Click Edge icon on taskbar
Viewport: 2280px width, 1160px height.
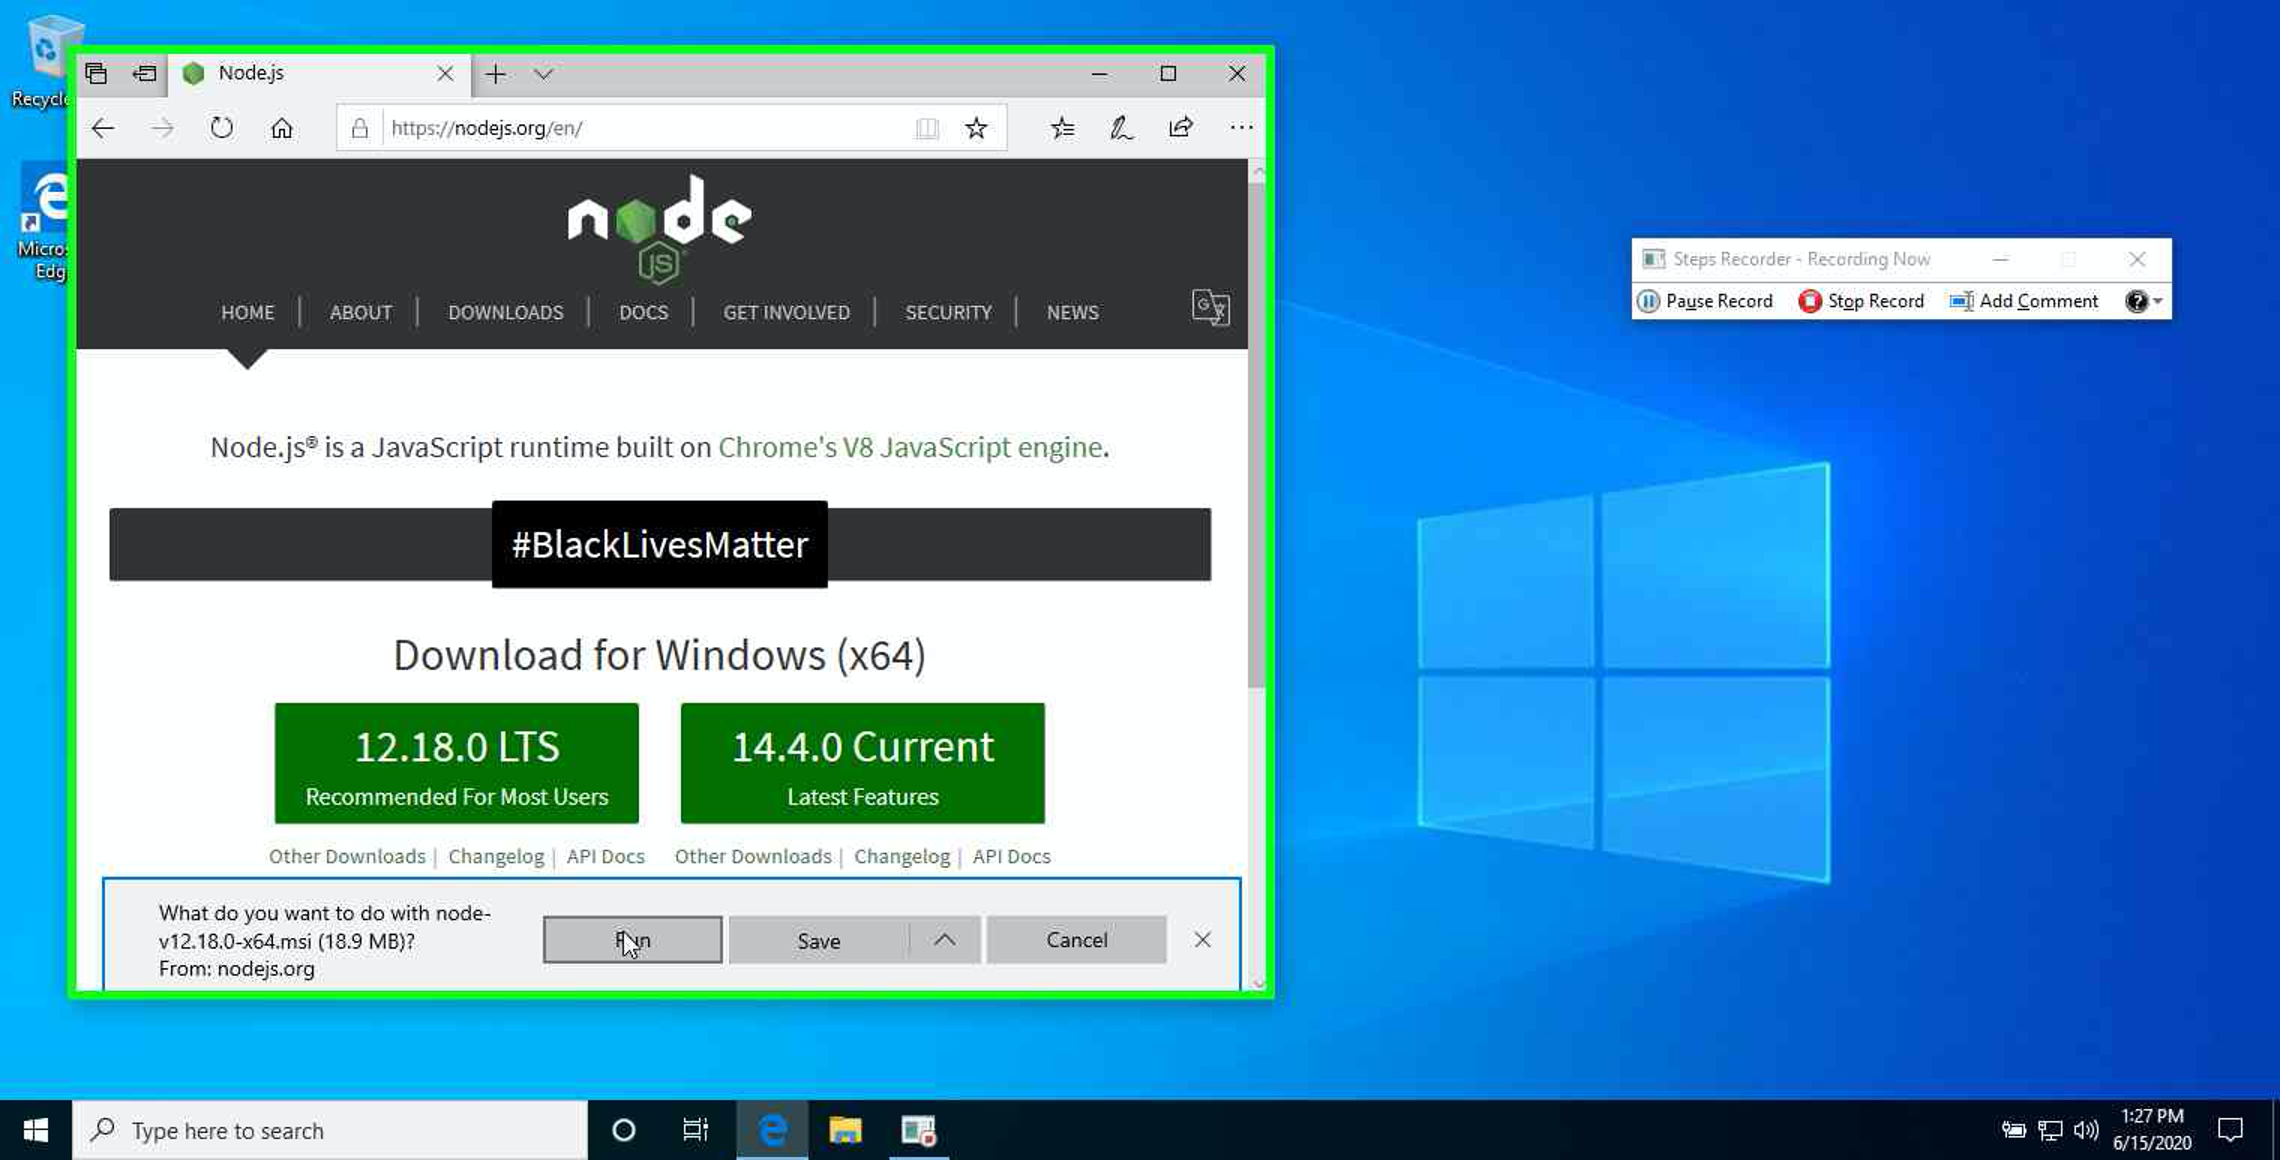click(772, 1130)
